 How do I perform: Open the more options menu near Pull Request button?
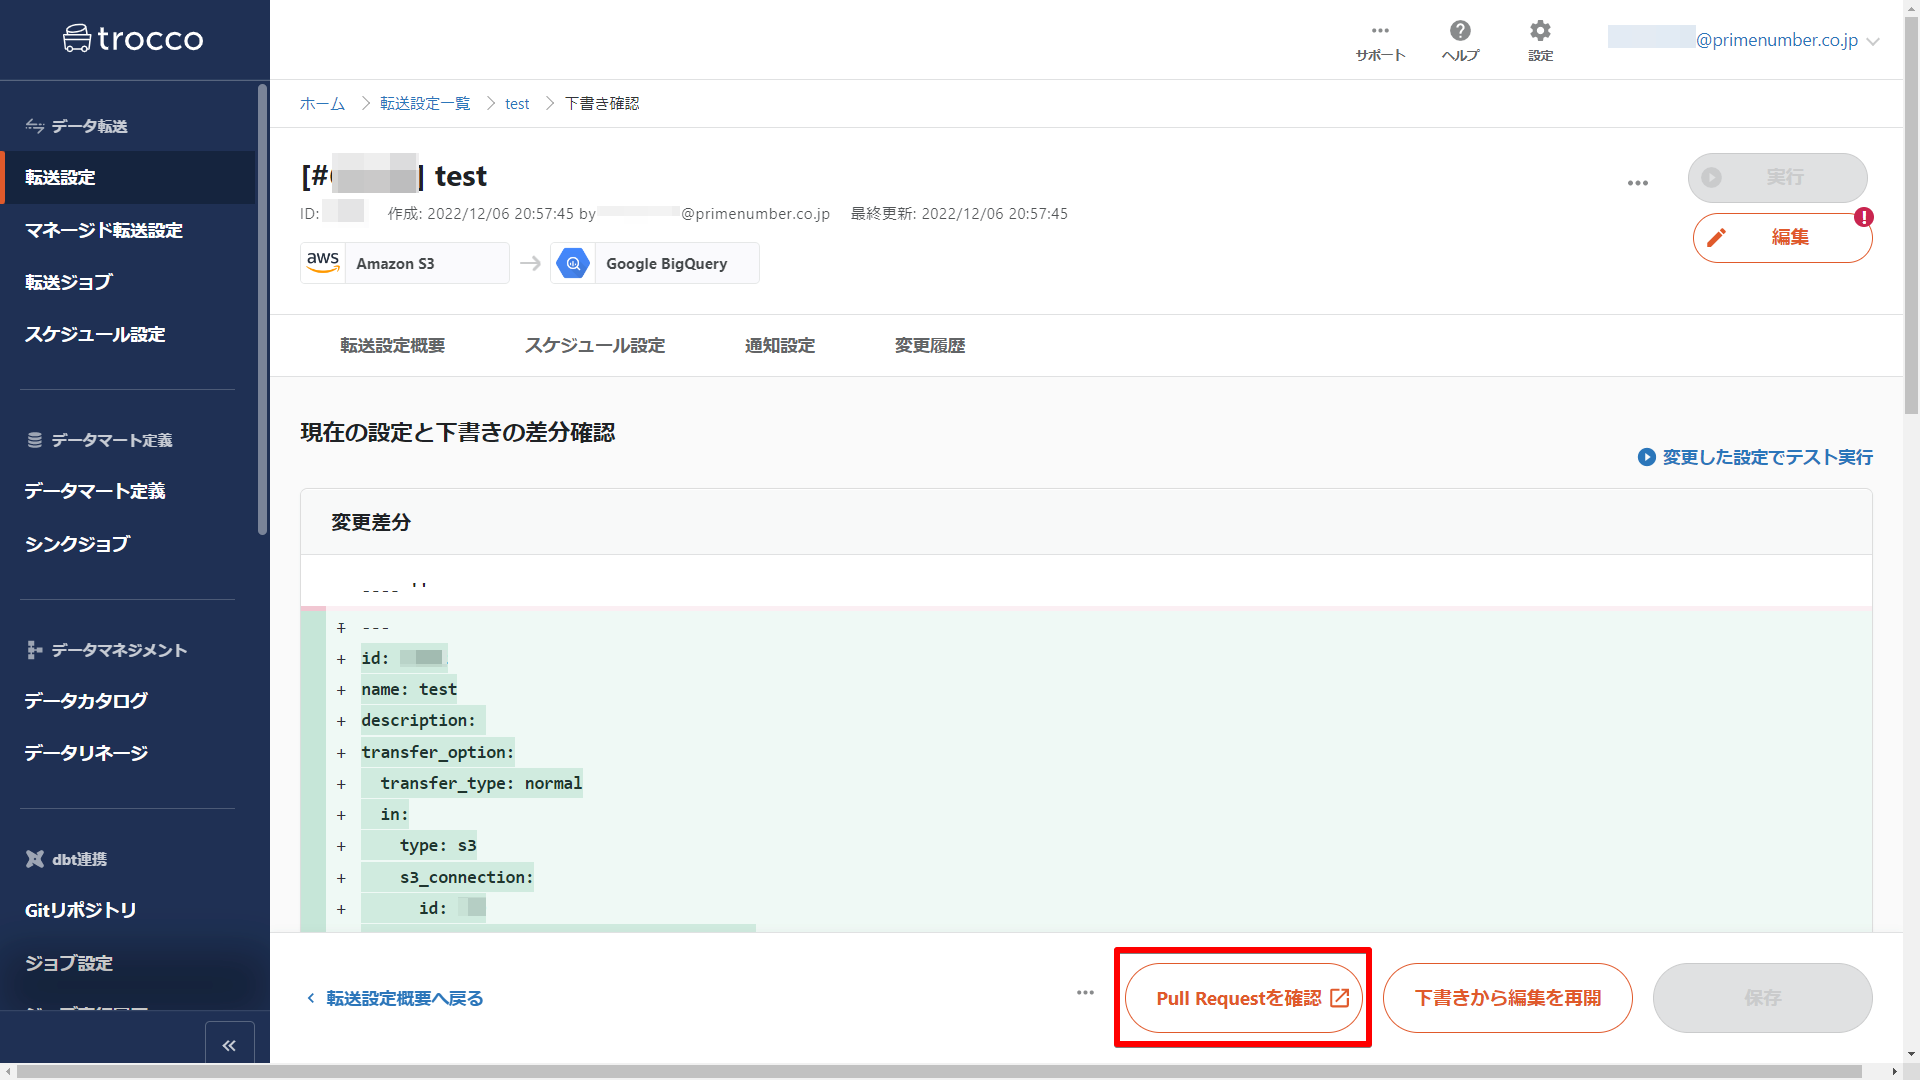click(1085, 993)
